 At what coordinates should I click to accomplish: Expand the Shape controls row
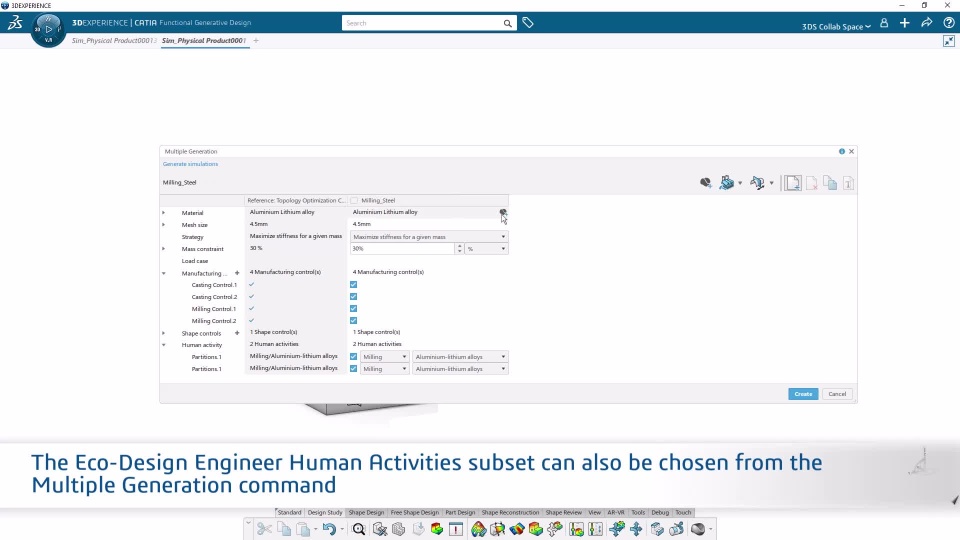(163, 333)
